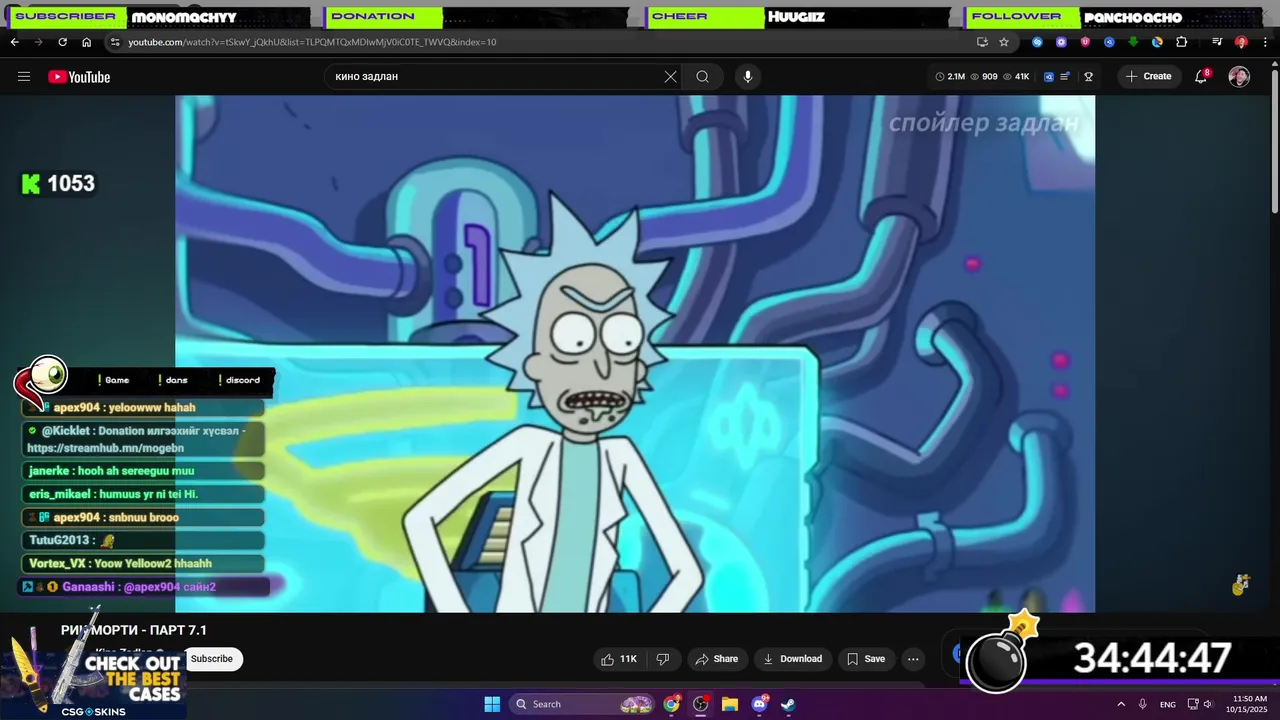Click the Windows taskbar Search box
The width and height of the screenshot is (1280, 720).
pyautogui.click(x=583, y=704)
